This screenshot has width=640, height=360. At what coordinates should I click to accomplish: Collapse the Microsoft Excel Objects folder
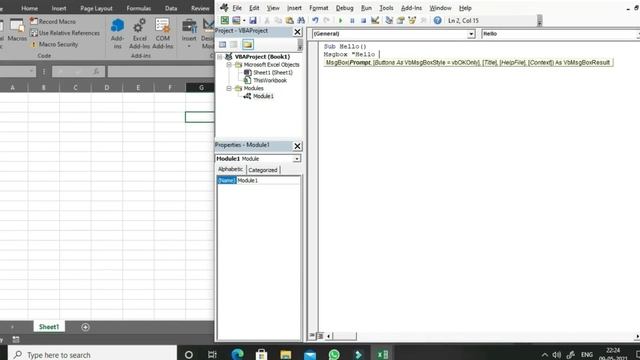[x=229, y=64]
